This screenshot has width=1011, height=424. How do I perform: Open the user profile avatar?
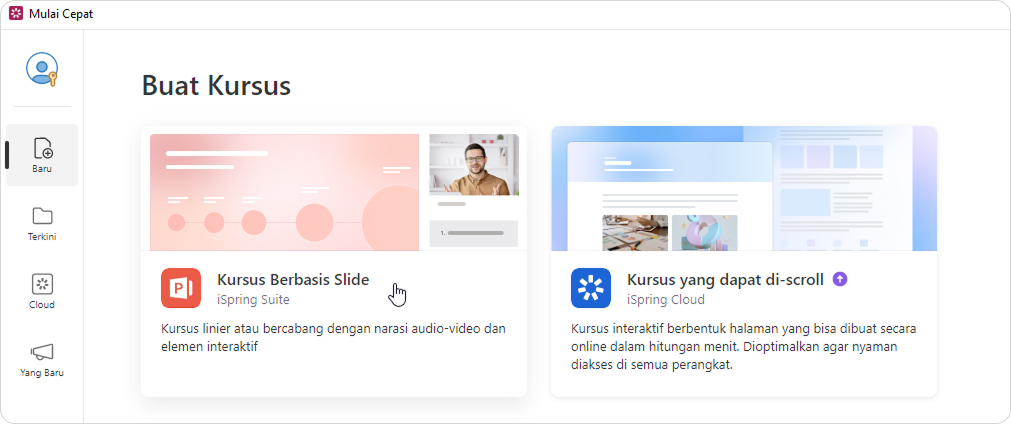coord(41,70)
